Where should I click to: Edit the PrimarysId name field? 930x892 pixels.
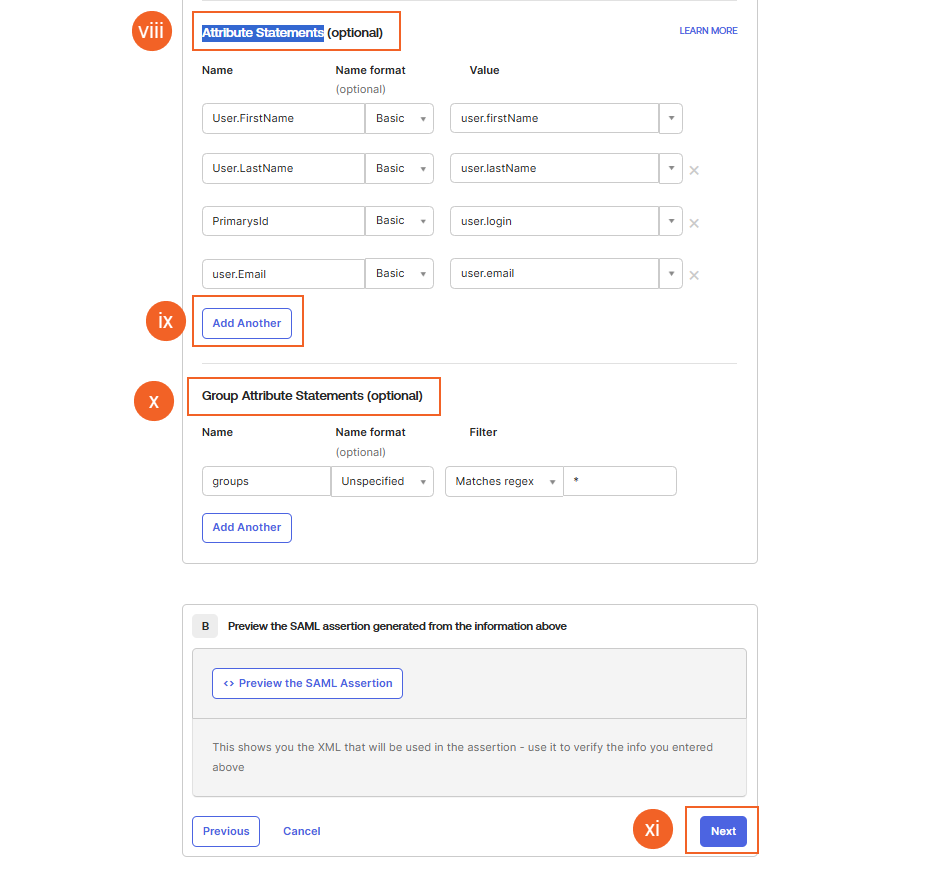283,221
